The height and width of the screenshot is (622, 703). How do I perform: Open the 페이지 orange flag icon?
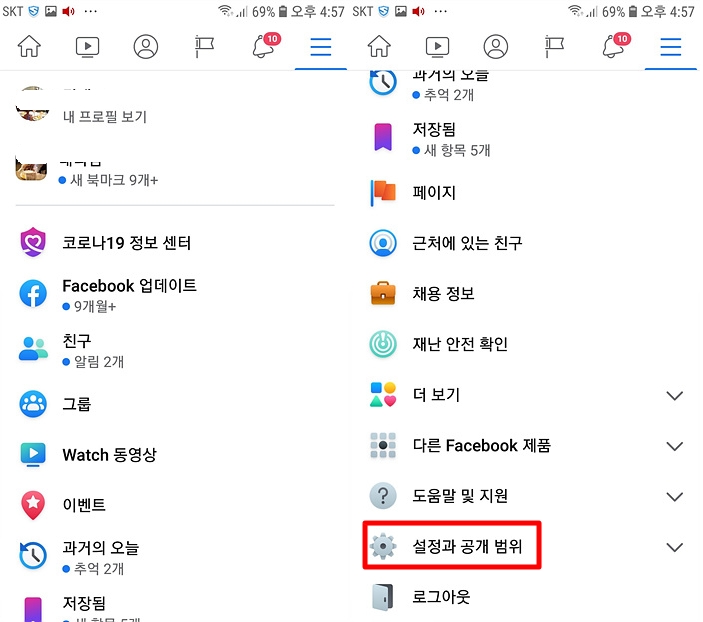click(x=383, y=192)
